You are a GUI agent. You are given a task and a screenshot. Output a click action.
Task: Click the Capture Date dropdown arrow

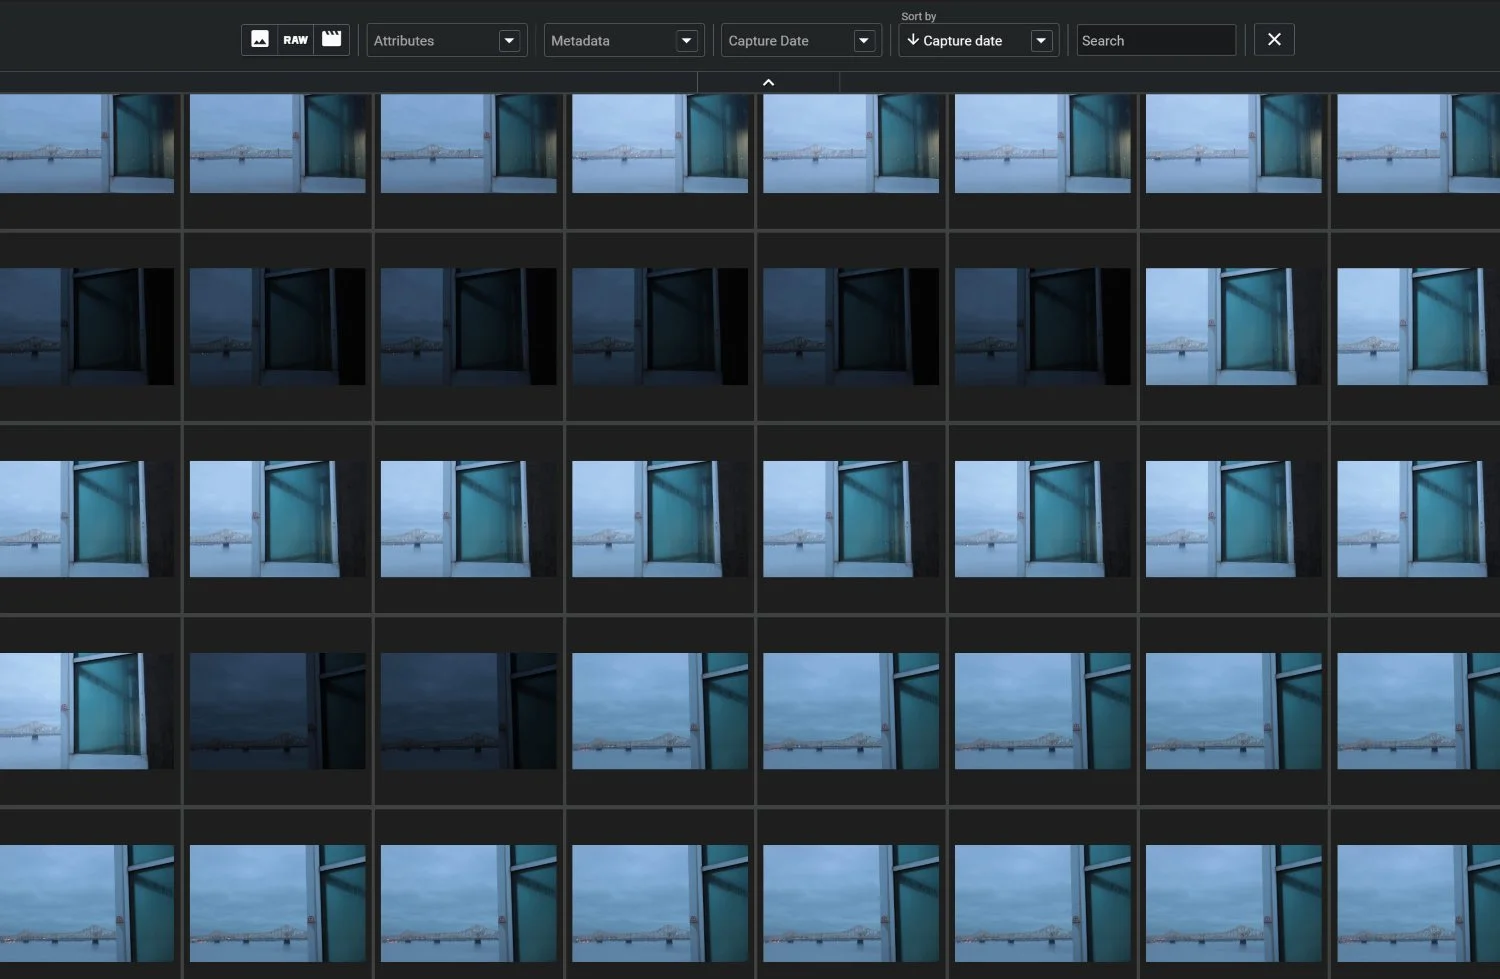point(863,40)
